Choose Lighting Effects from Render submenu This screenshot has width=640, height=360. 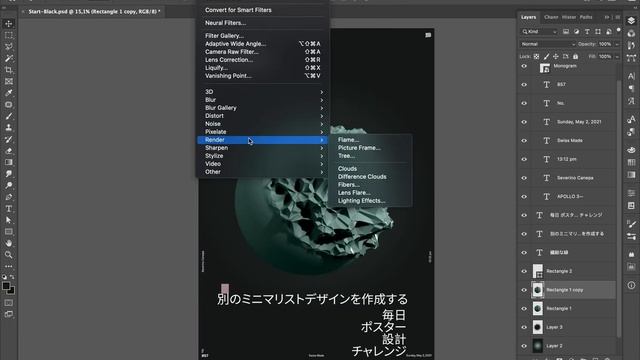pos(362,201)
